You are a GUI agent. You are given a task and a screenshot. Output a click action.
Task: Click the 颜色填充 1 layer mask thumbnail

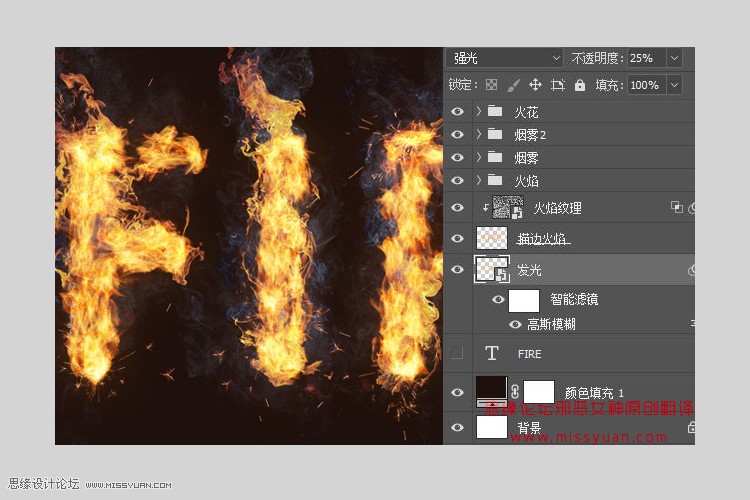pyautogui.click(x=539, y=392)
